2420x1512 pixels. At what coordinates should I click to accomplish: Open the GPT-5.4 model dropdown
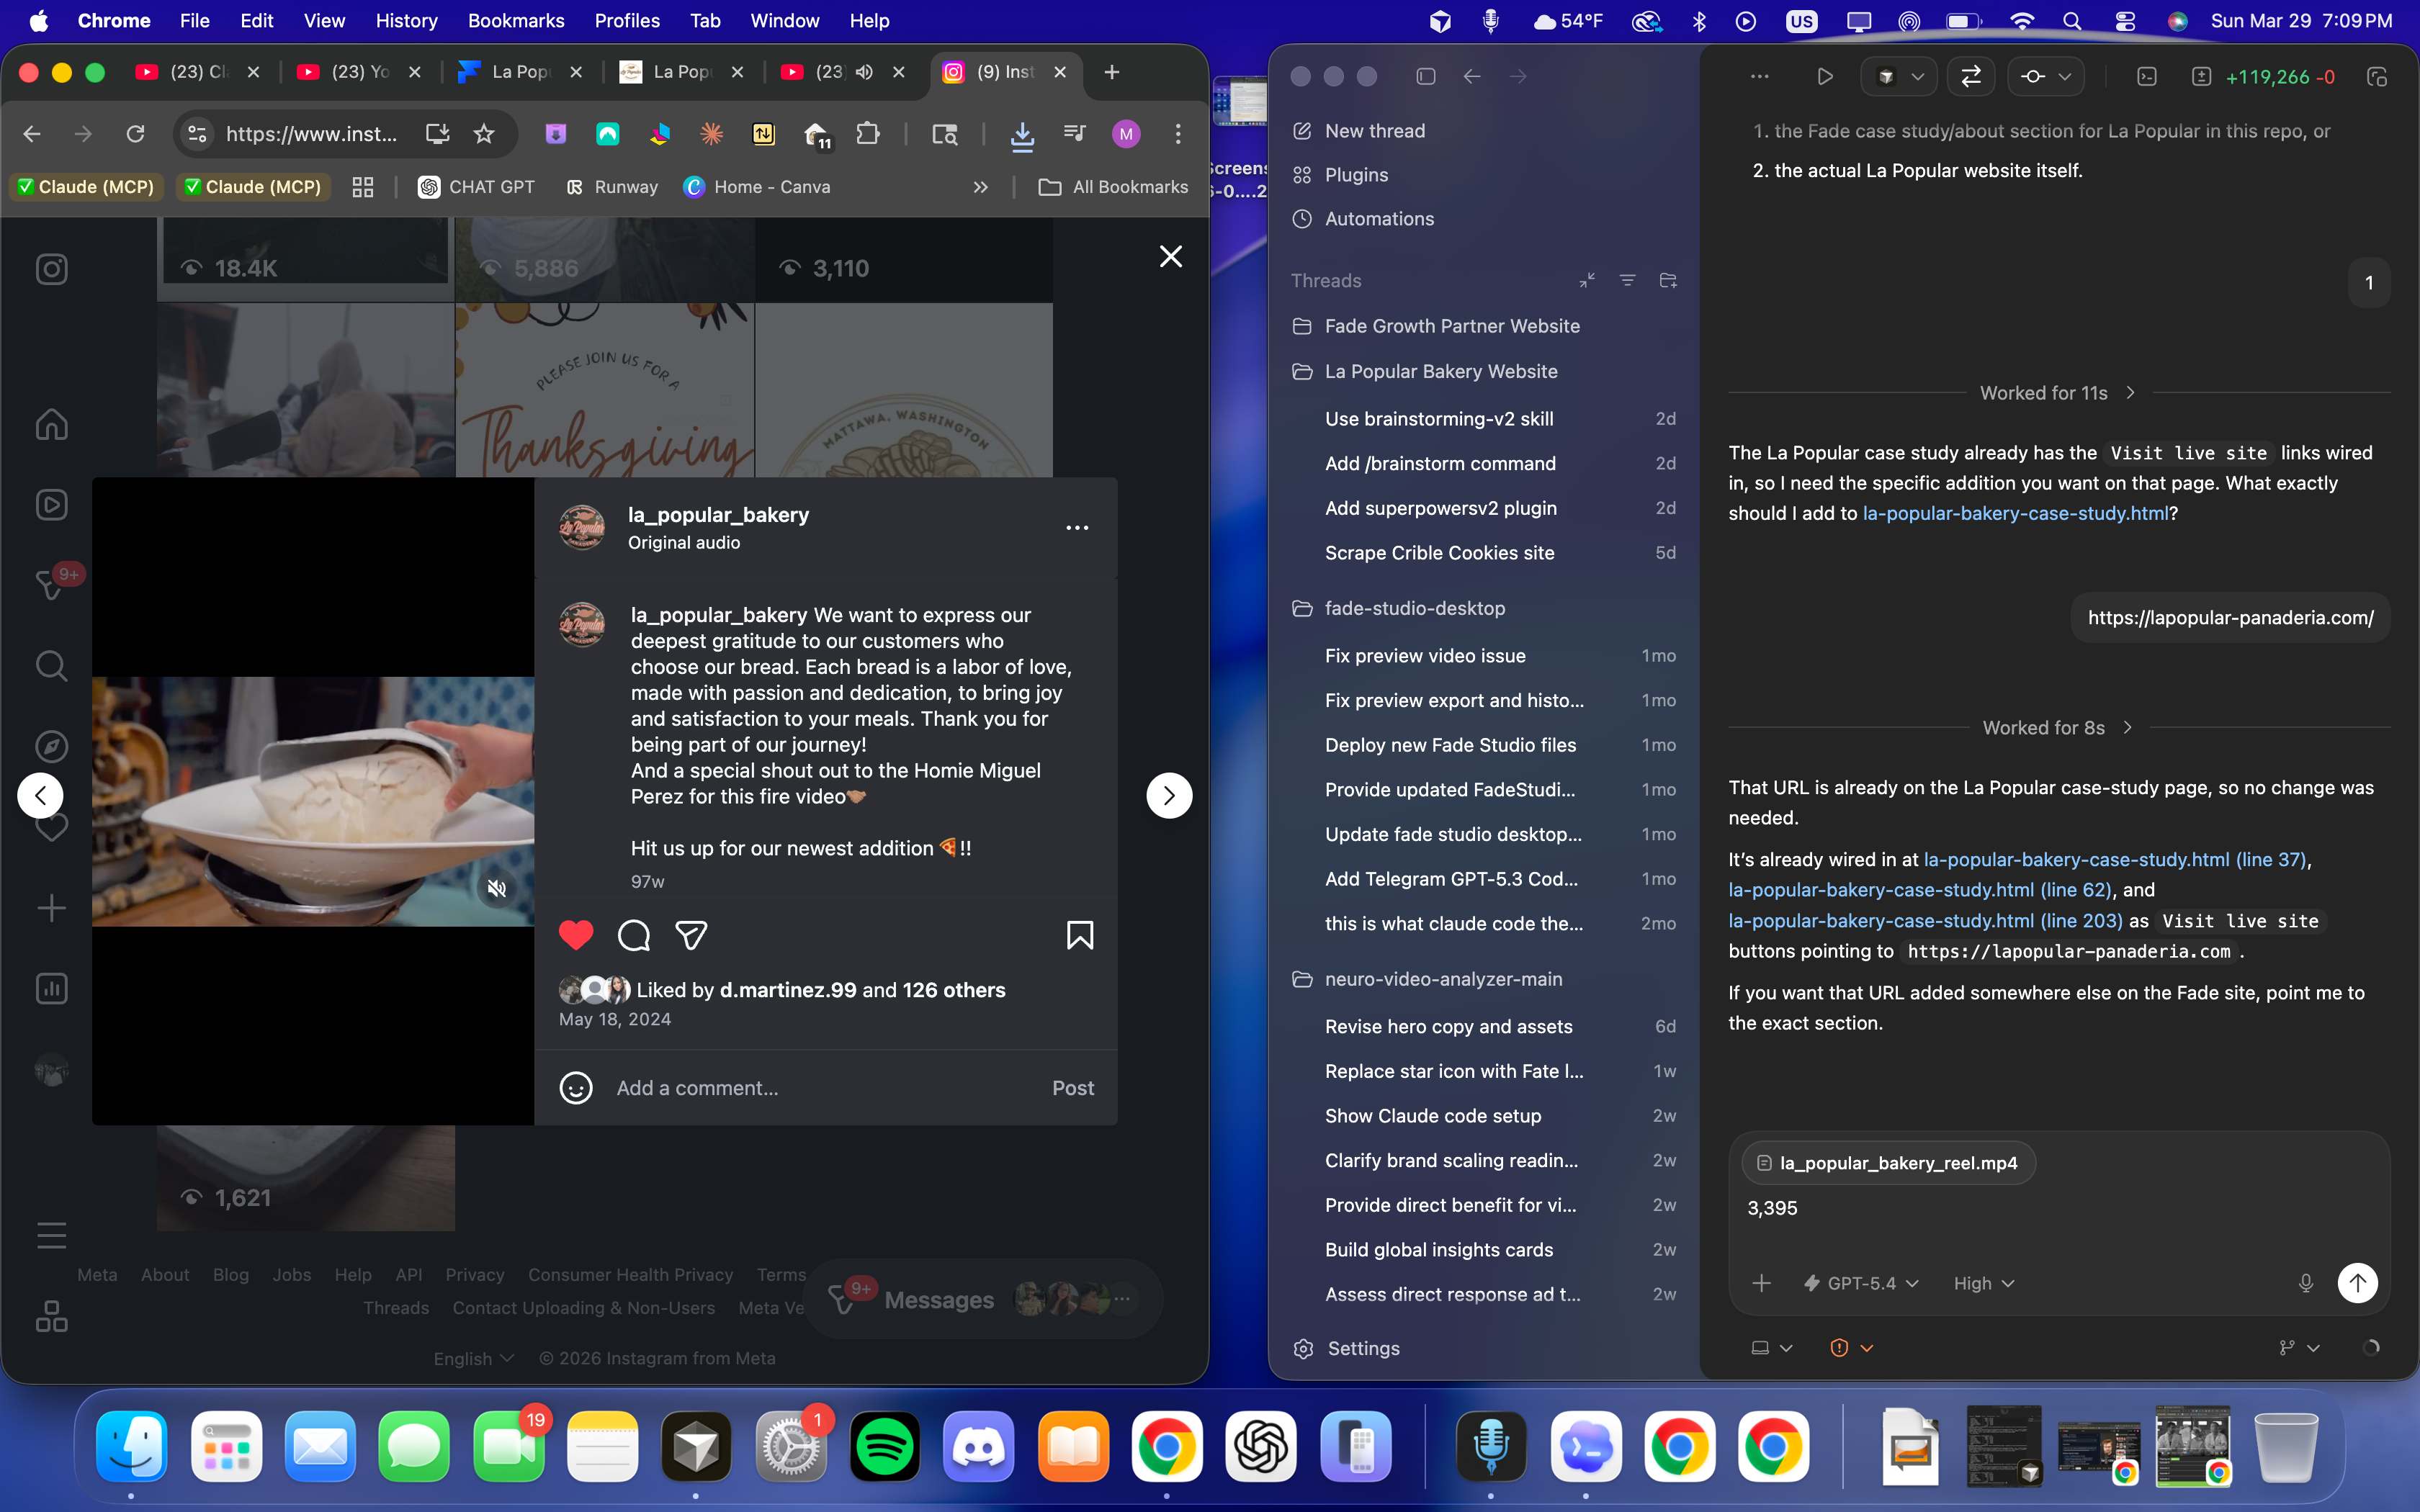(1862, 1283)
